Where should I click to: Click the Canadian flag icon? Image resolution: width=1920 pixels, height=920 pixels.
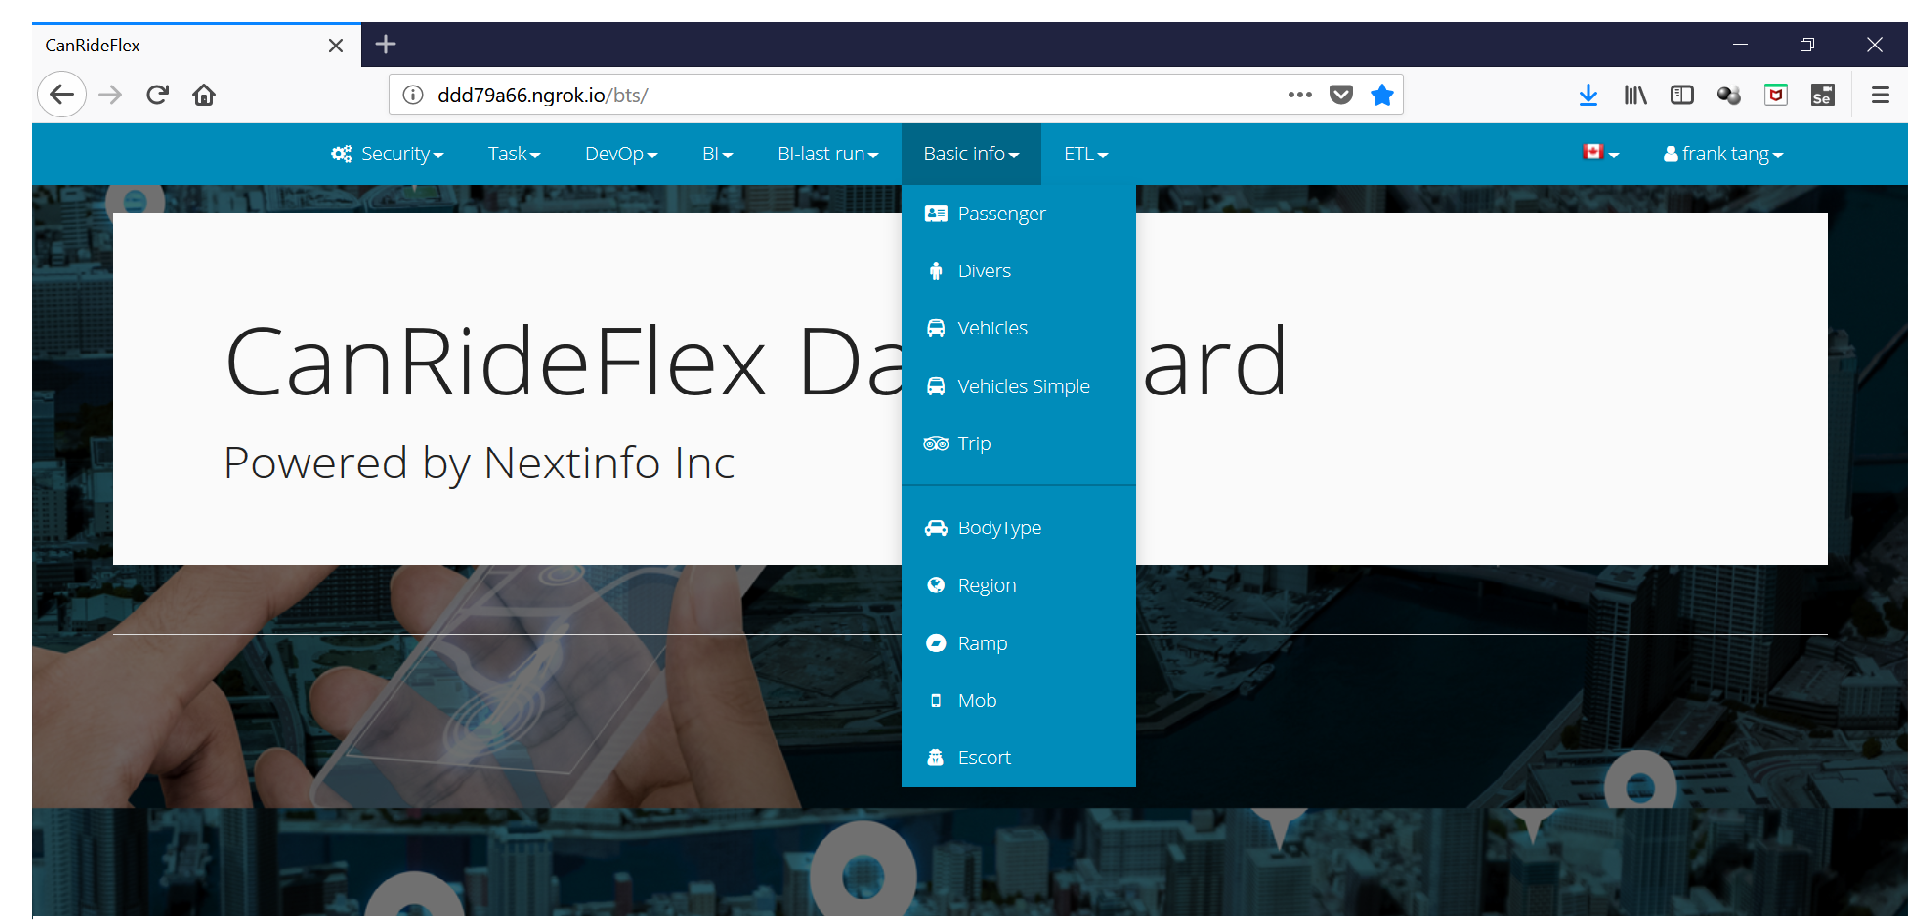1593,152
